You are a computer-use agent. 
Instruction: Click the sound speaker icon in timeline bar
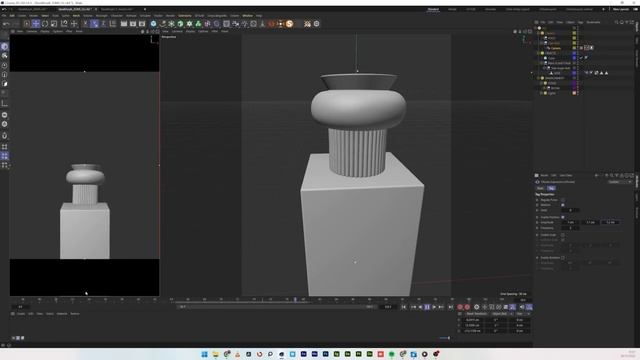click(x=522, y=307)
